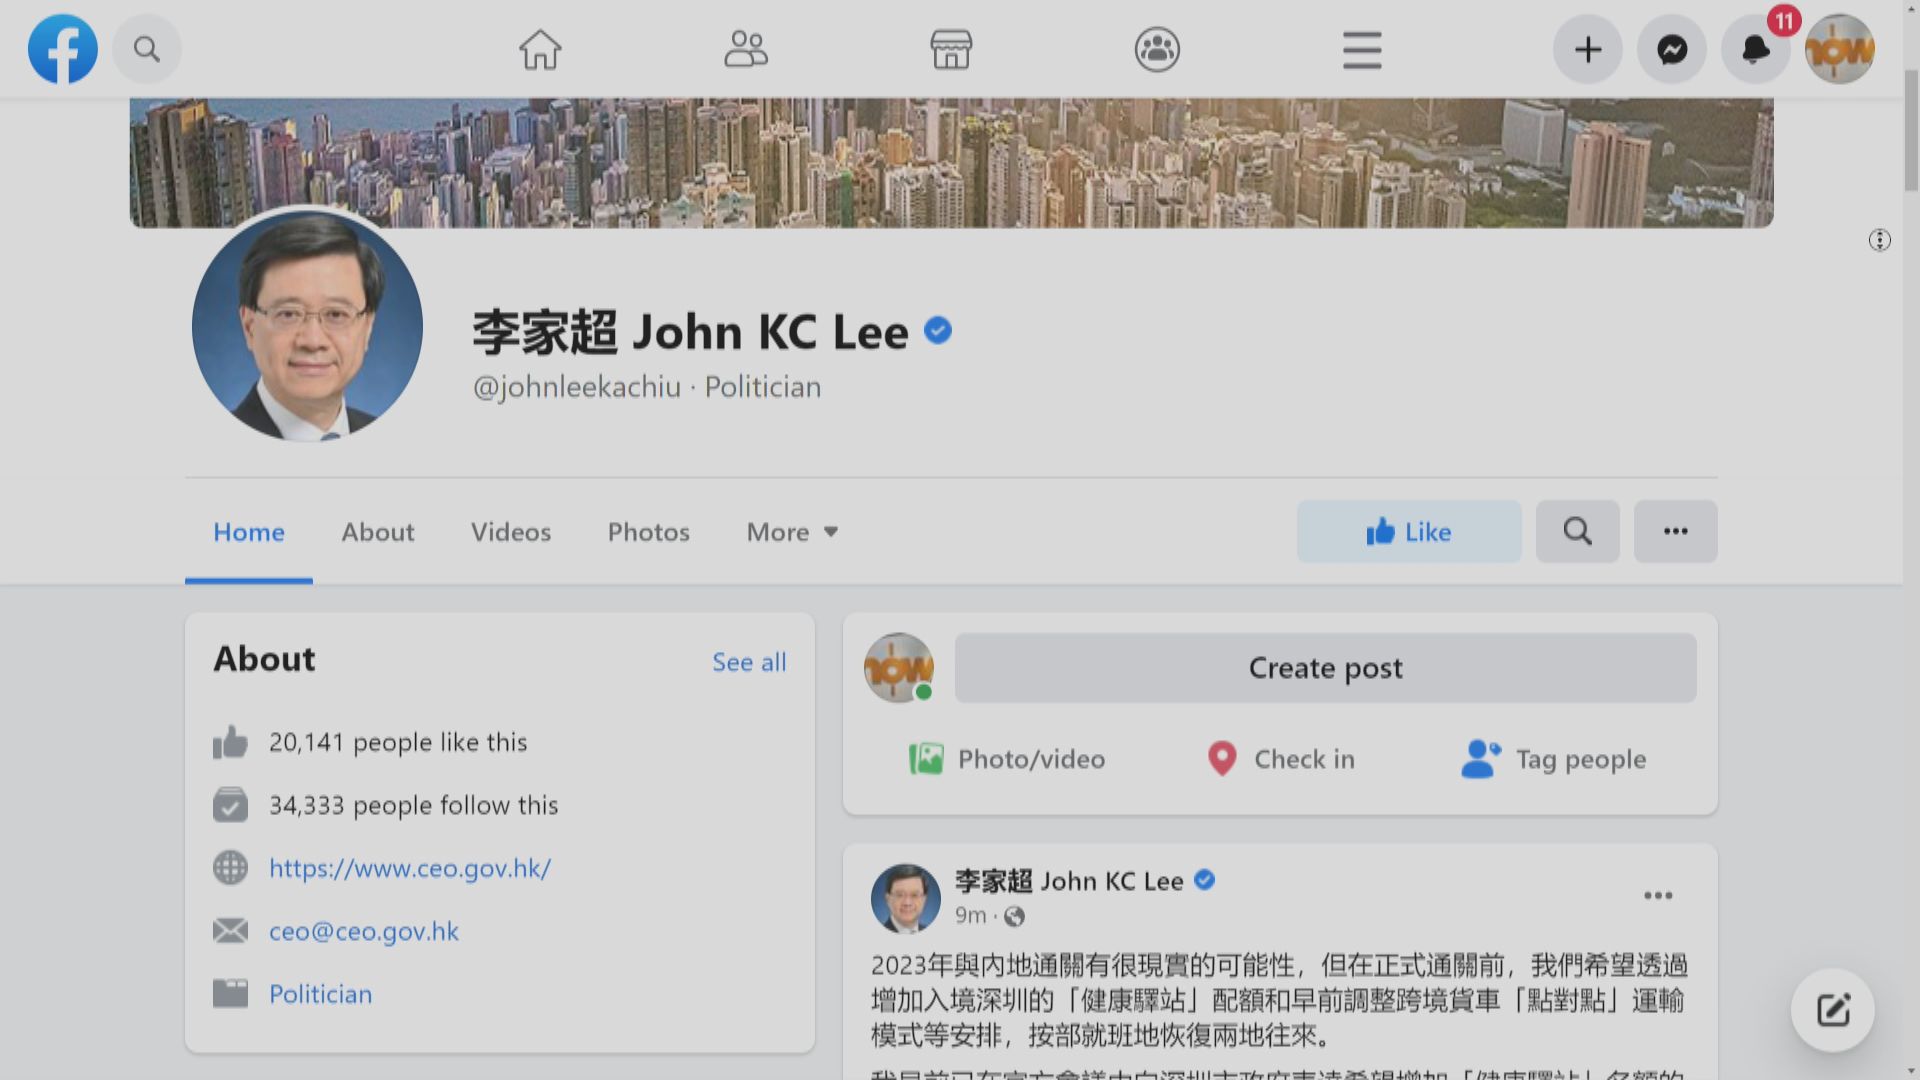1920x1080 pixels.
Task: Open Messenger chats icon
Action: [1671, 49]
